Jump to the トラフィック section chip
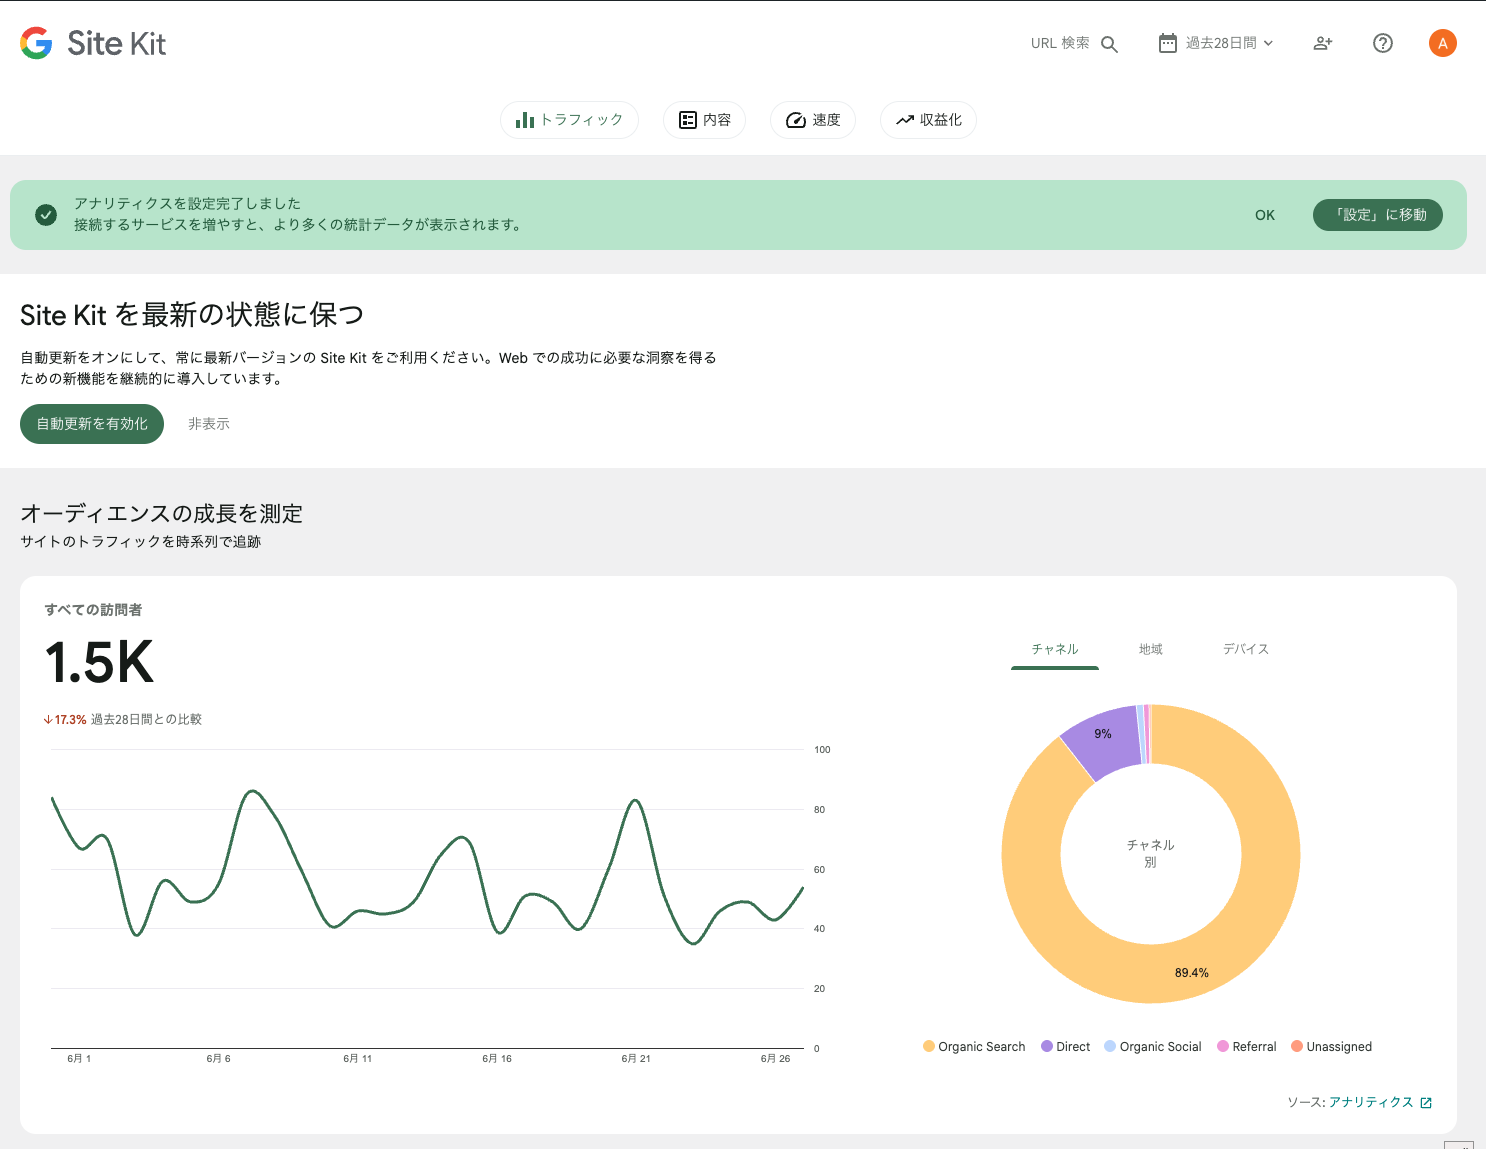1486x1149 pixels. pyautogui.click(x=569, y=120)
